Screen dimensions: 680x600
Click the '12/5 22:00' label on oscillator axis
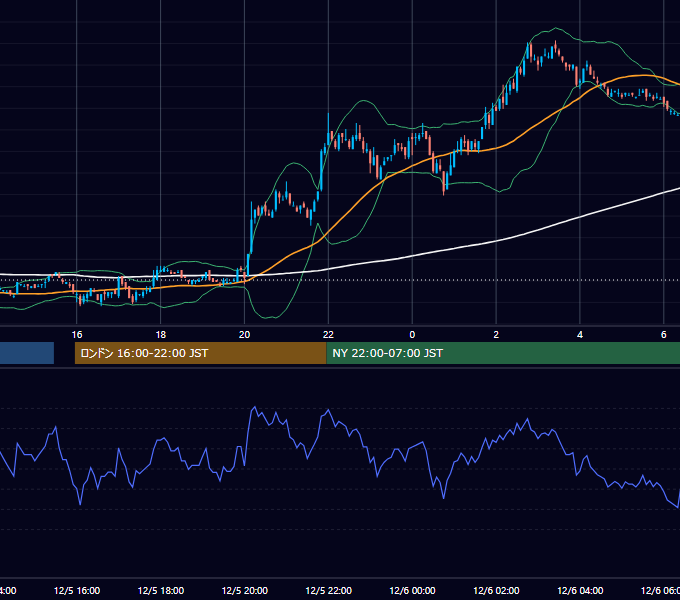[328, 590]
